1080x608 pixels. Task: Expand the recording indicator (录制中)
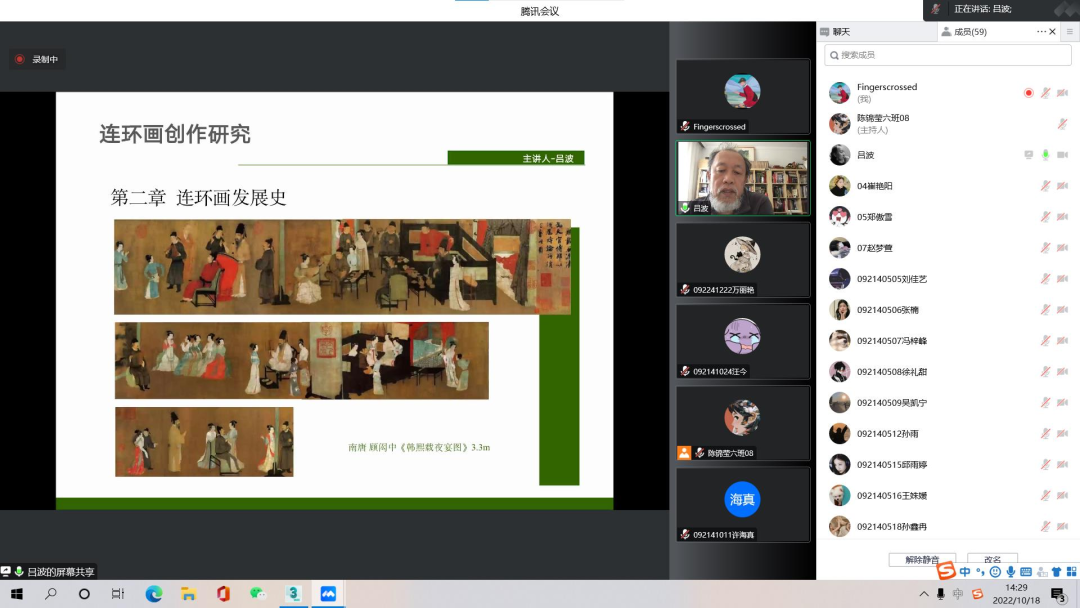(x=37, y=59)
